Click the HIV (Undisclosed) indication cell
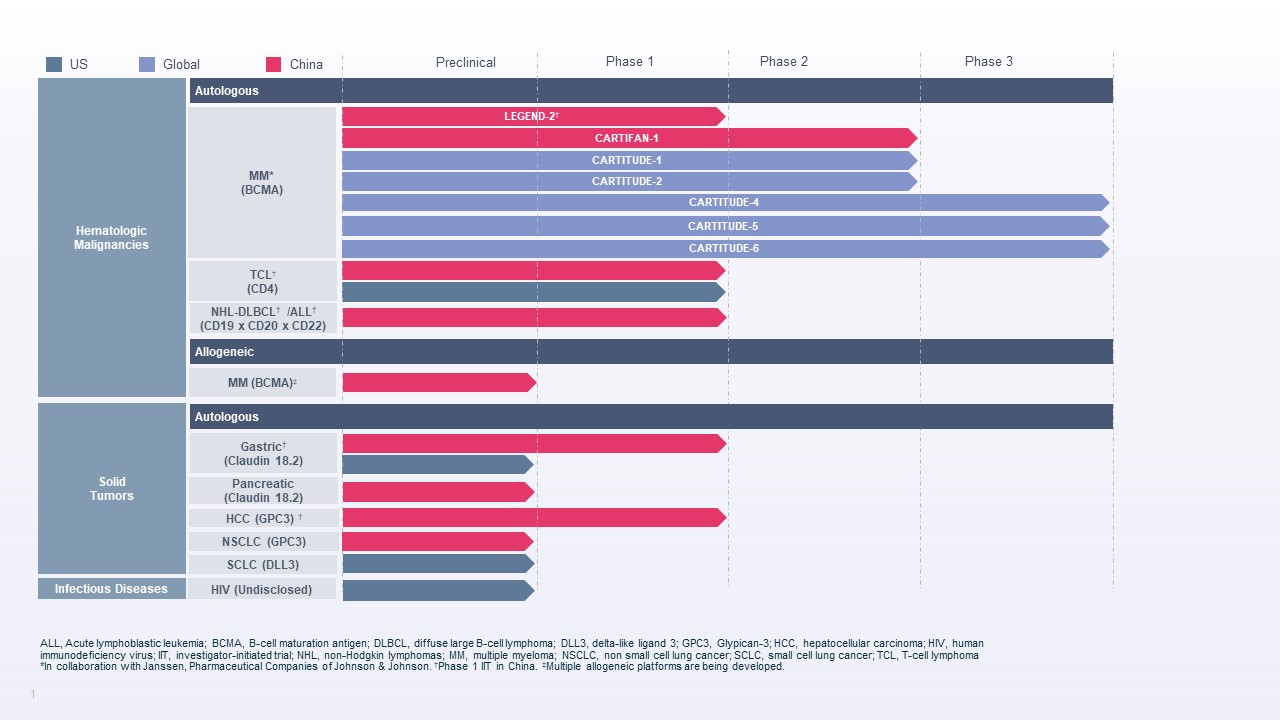The width and height of the screenshot is (1280, 720). 262,589
